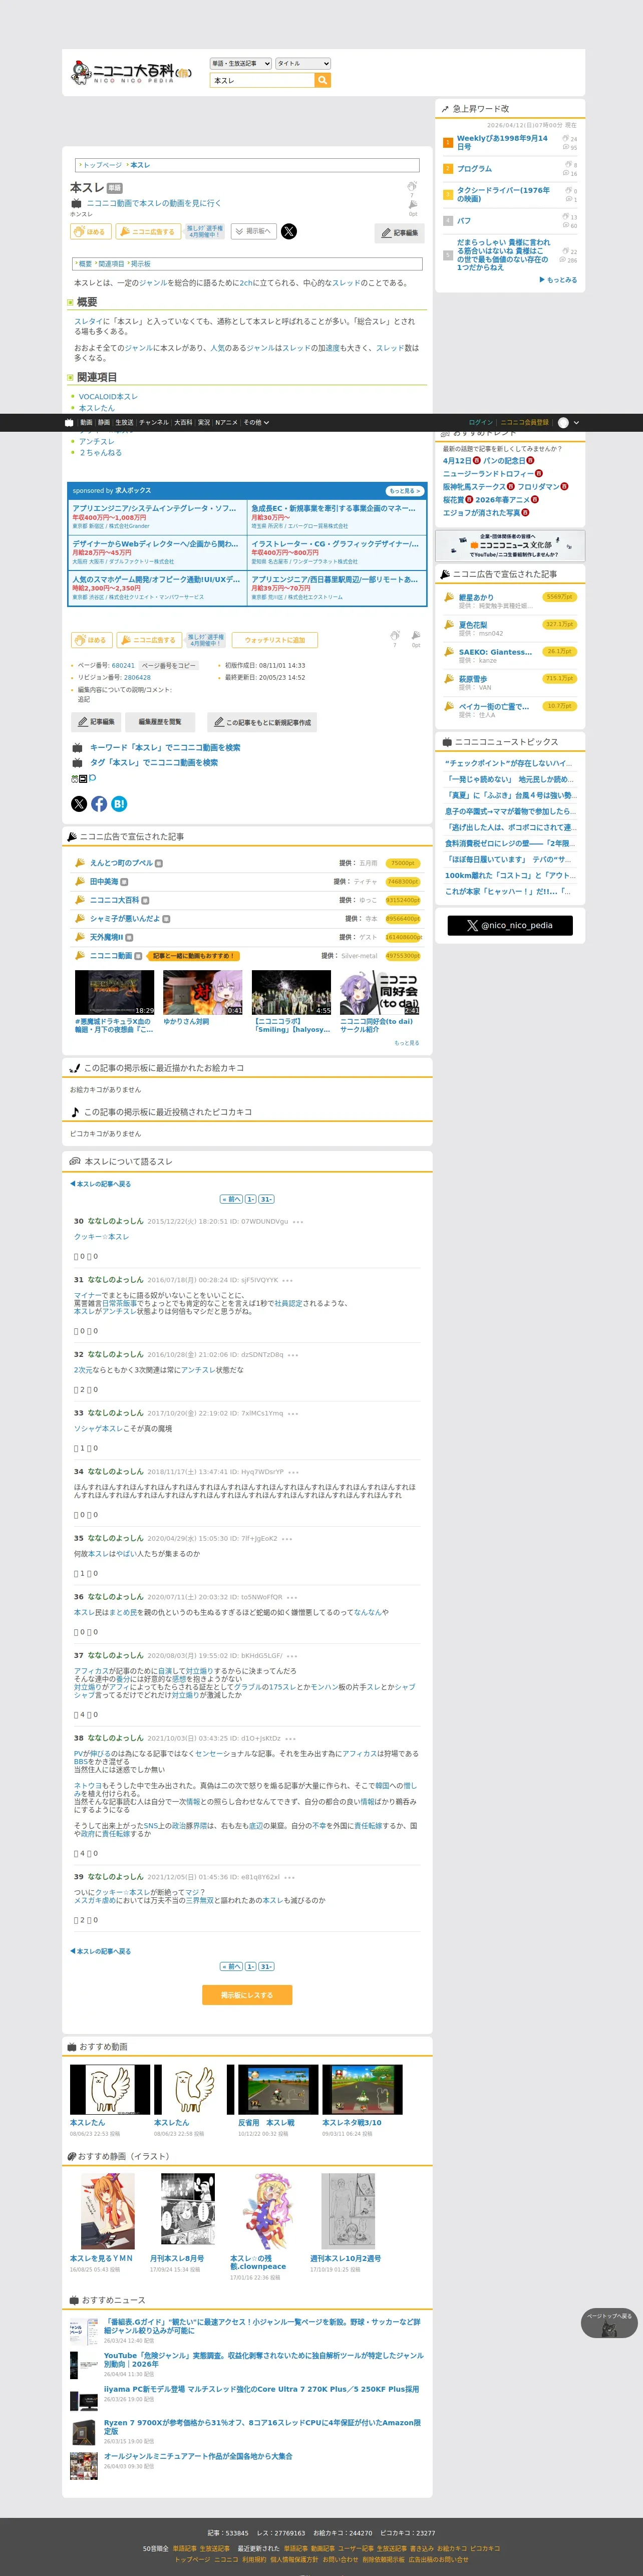Click the Hatena Bookmark B! icon
This screenshot has height=2576, width=643.
point(119,803)
